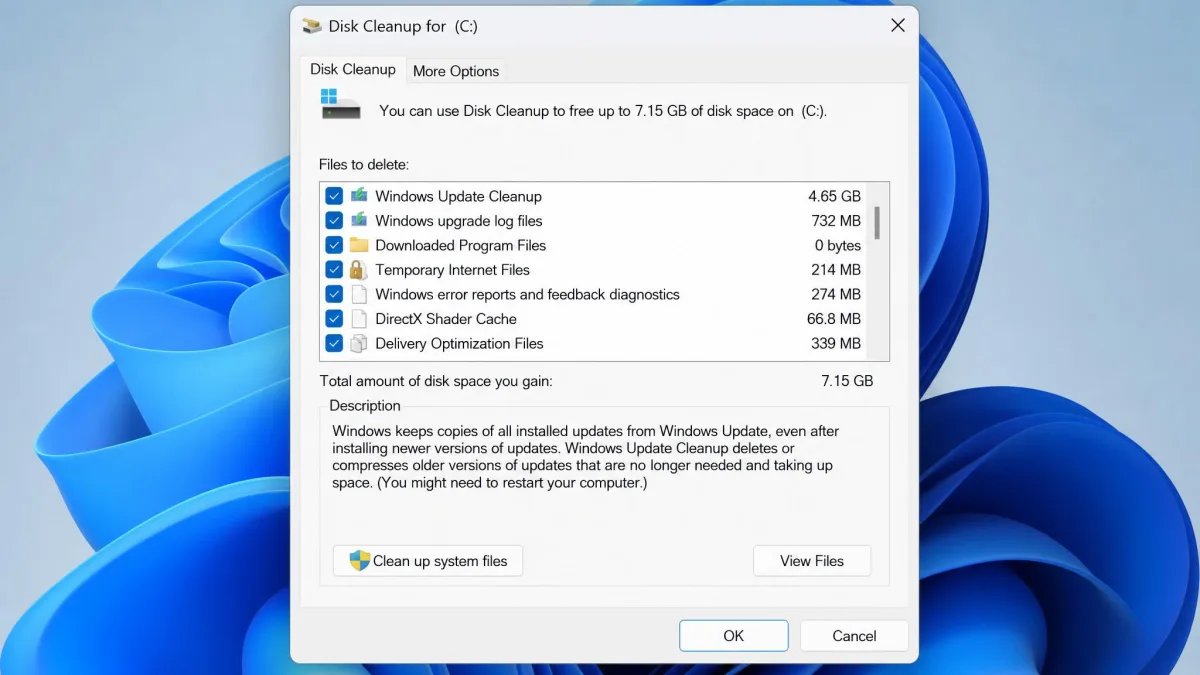Switch to the More Options tab

click(456, 71)
